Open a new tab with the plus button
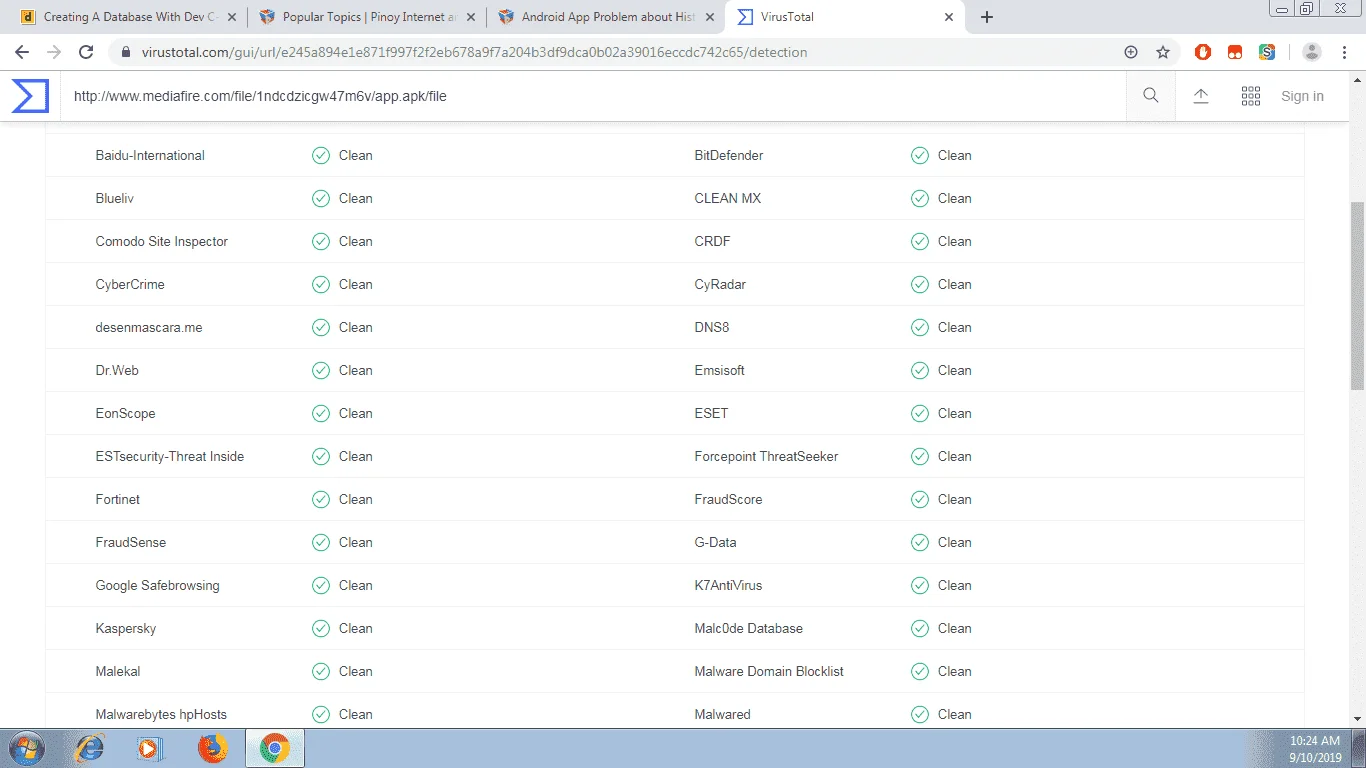Screen dimensions: 1366x768 click(x=986, y=17)
